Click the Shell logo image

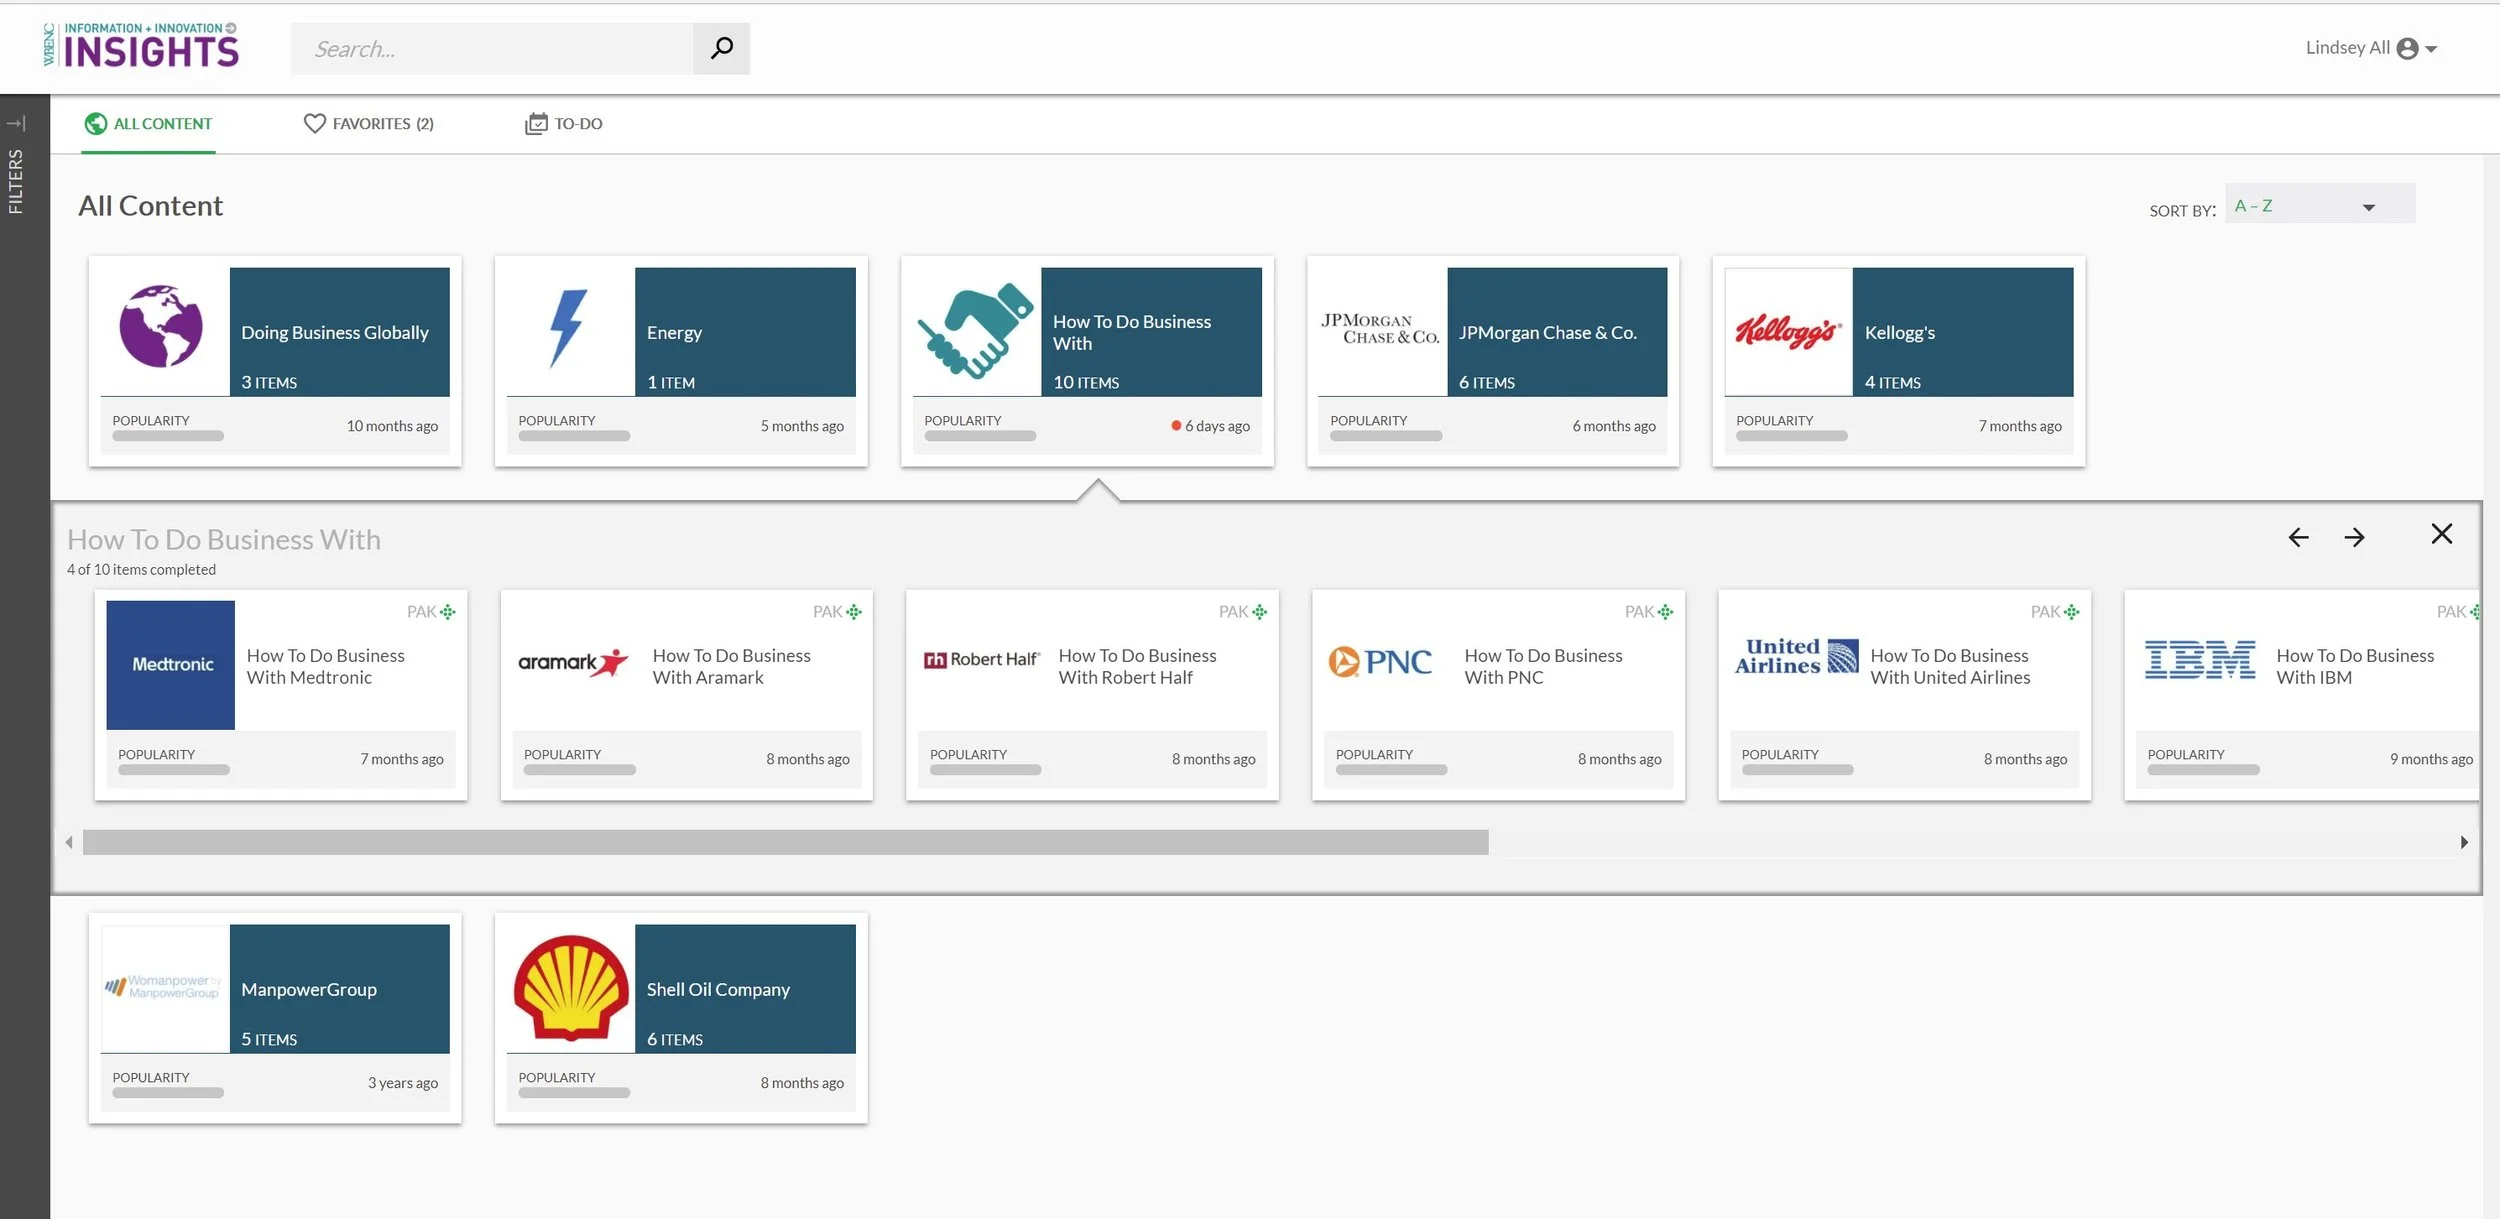pos(570,988)
